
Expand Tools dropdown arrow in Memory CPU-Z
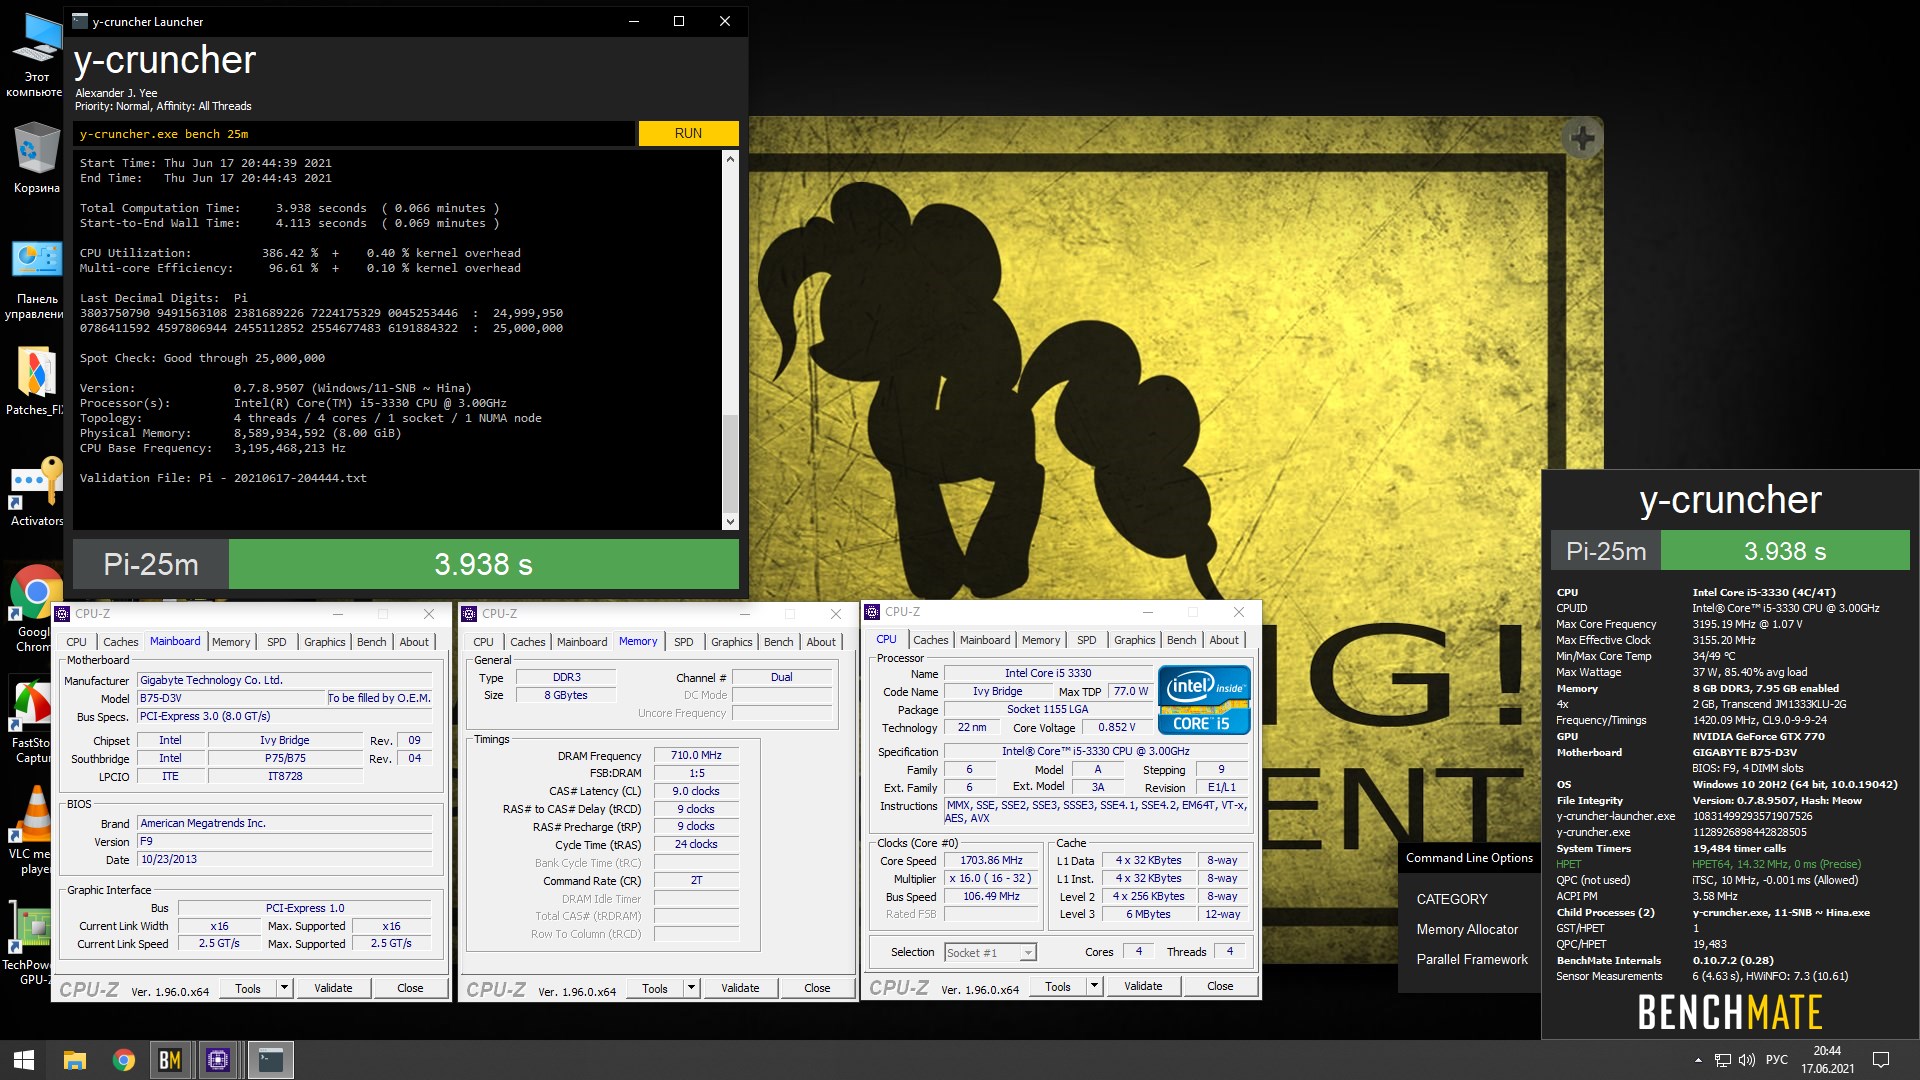[691, 988]
